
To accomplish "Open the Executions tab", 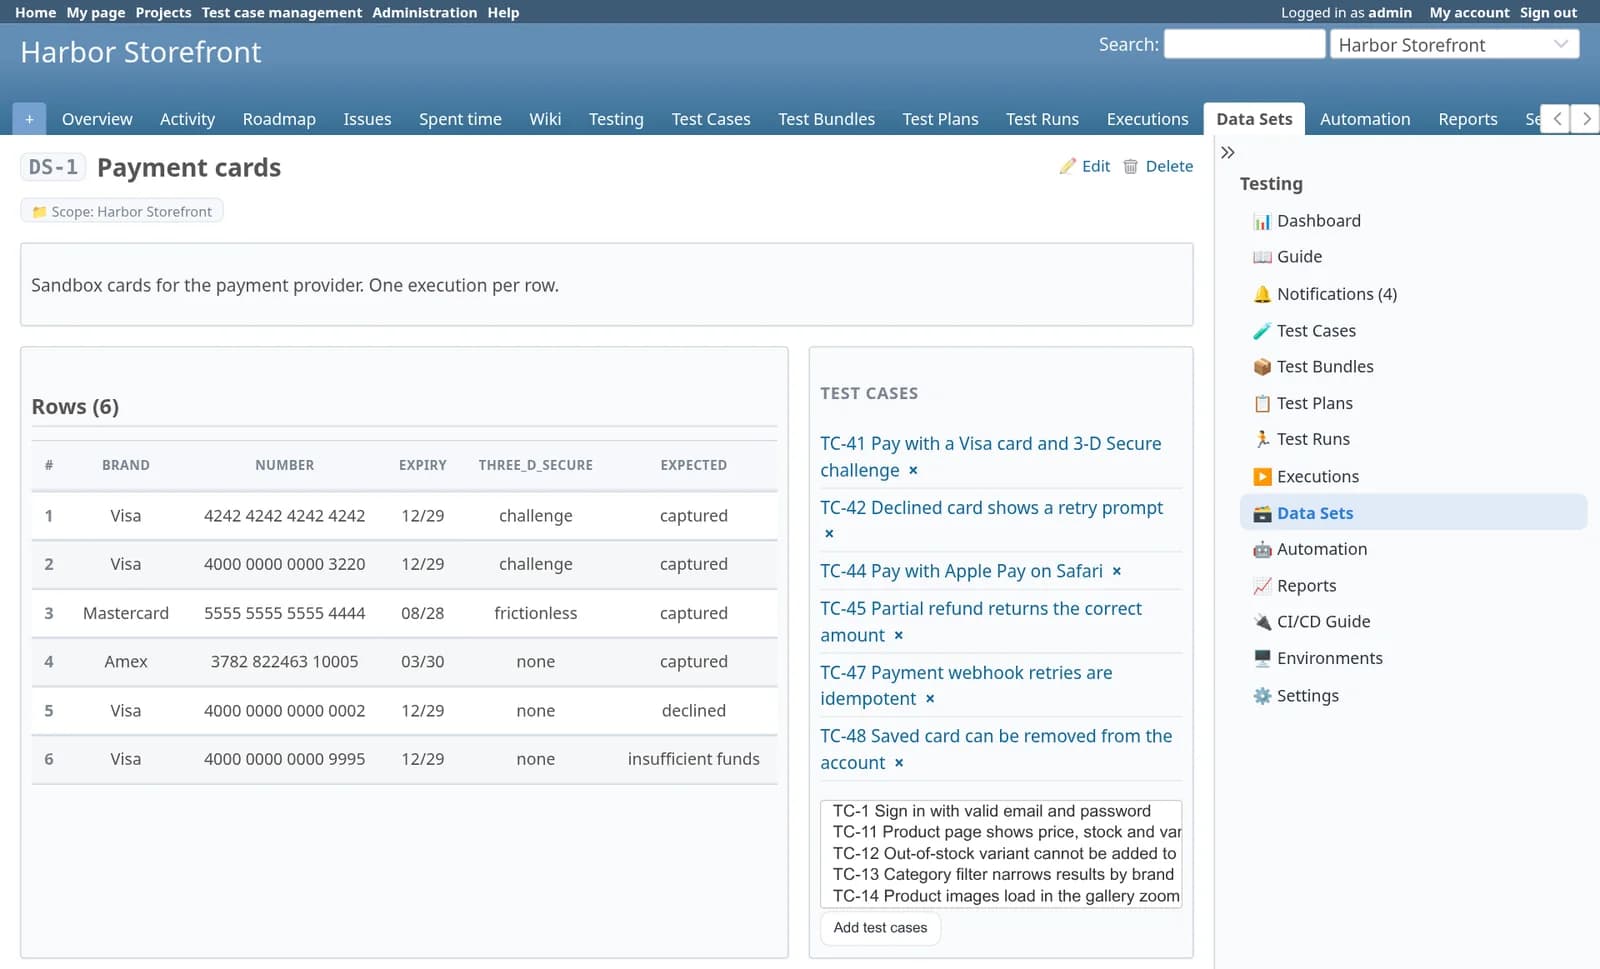I will point(1147,119).
